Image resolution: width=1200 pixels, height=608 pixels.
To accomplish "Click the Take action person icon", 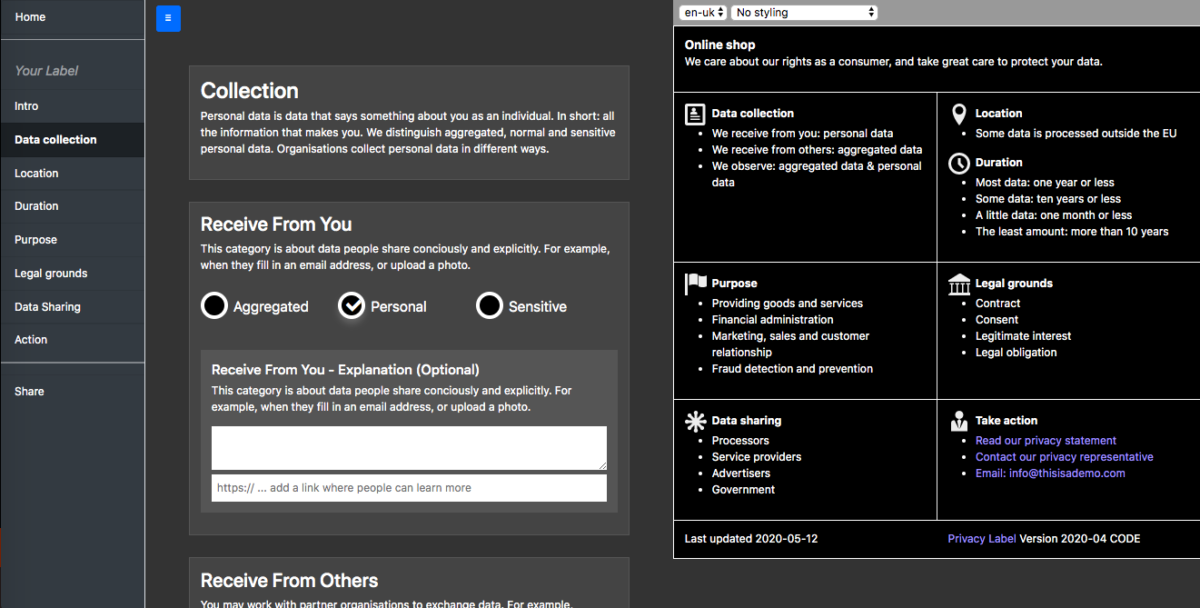I will tap(959, 421).
